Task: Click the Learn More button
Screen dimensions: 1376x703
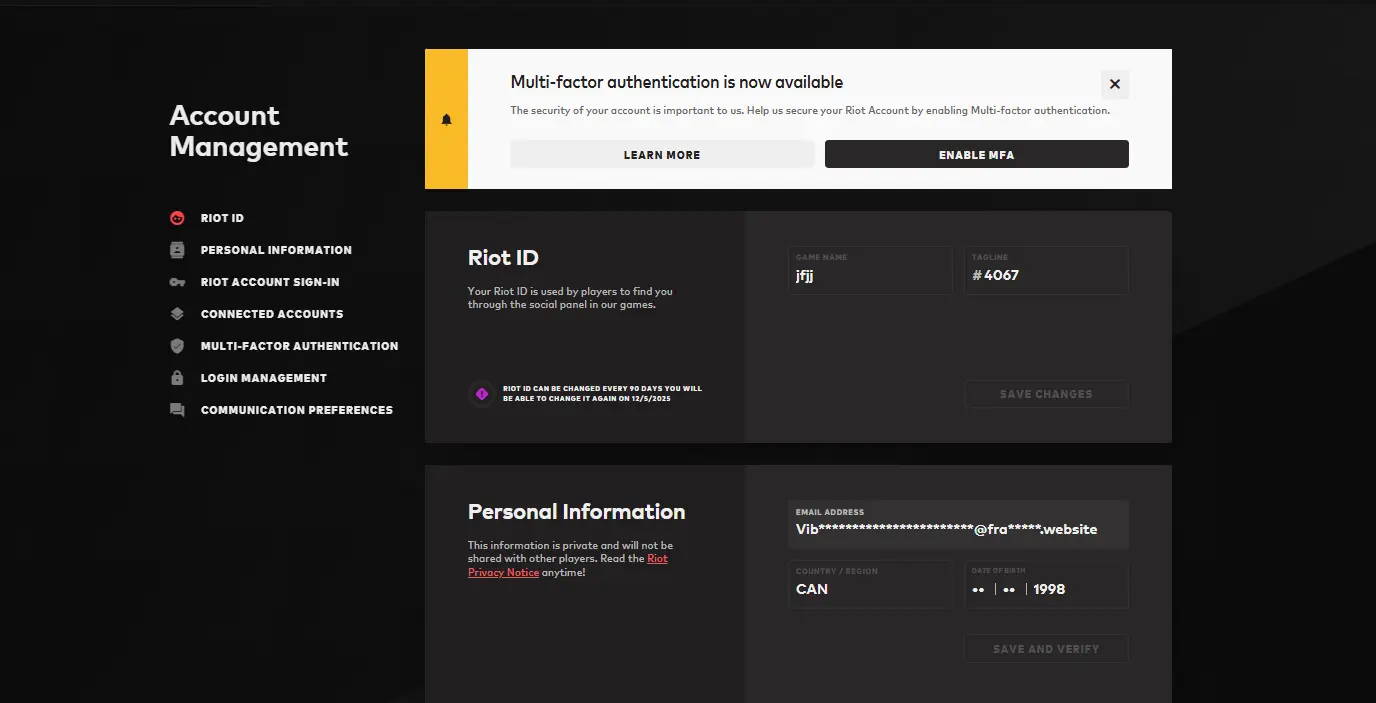Action: 662,155
